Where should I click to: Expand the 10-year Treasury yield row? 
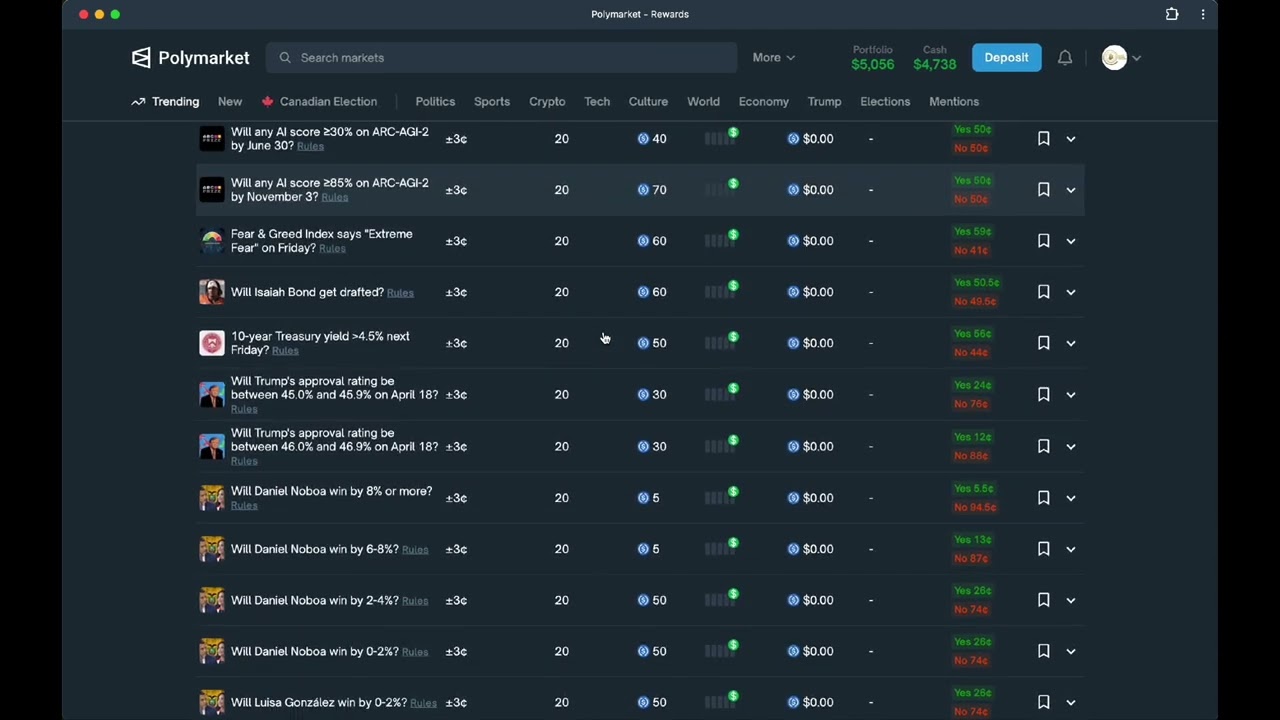1071,343
